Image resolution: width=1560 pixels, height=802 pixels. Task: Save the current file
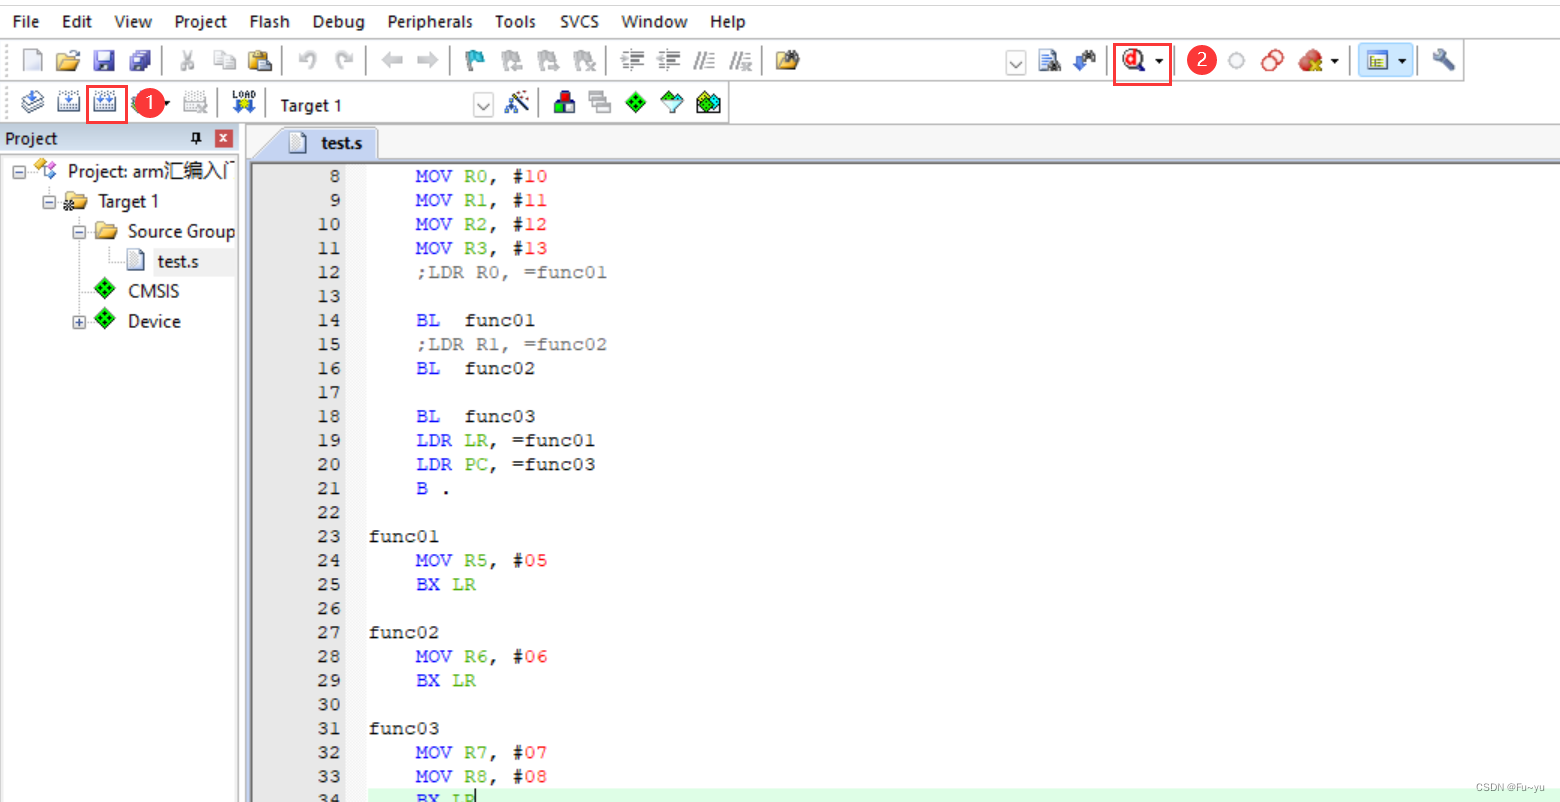[104, 61]
